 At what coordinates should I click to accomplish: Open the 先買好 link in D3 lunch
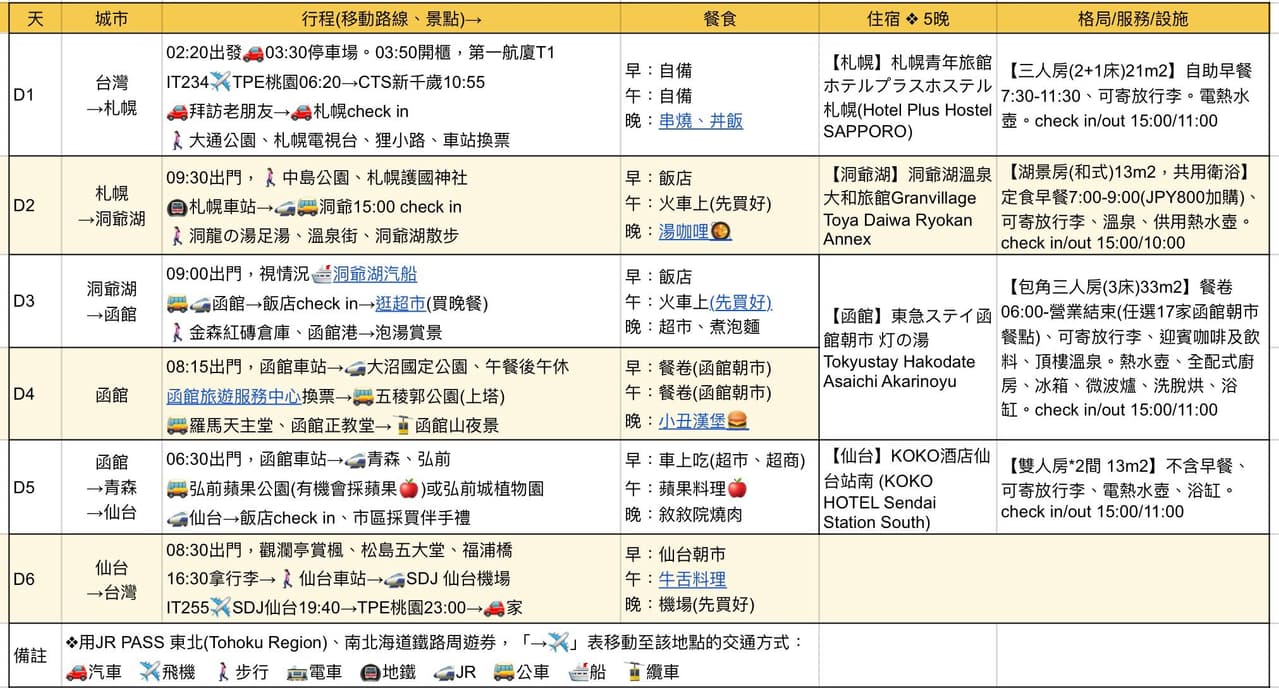tap(740, 302)
